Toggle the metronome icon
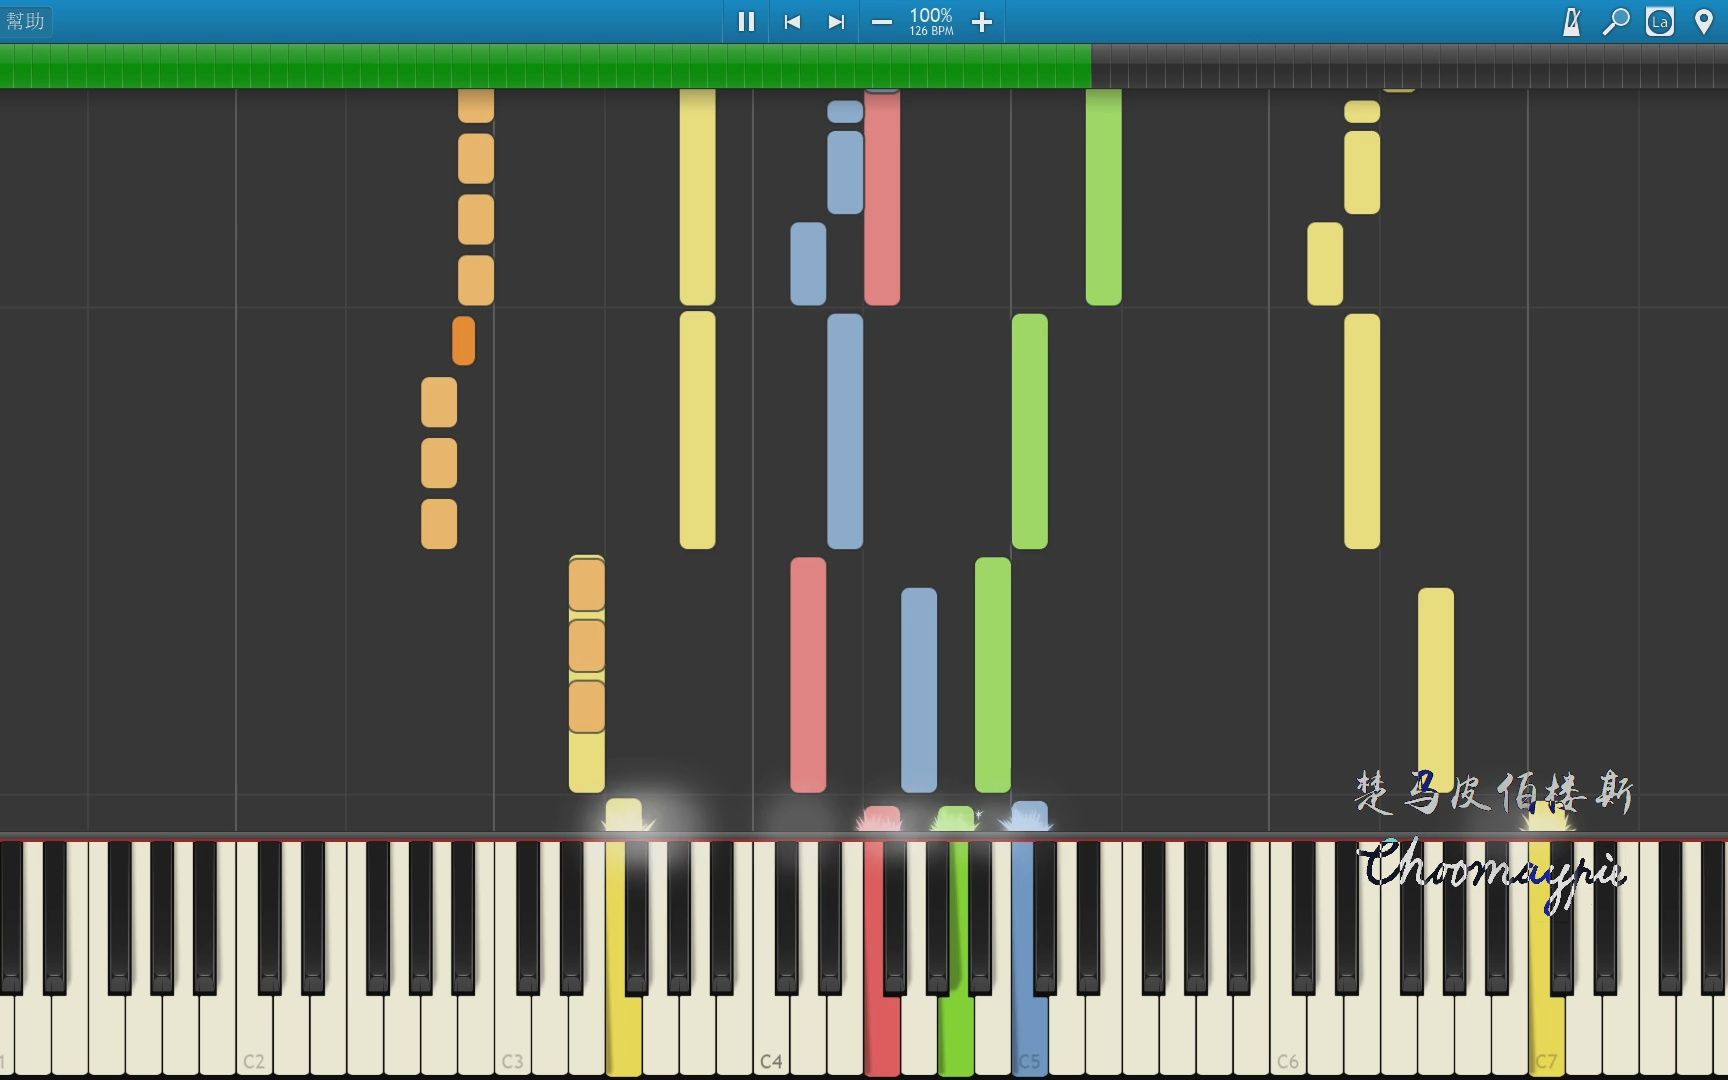Screen dimensions: 1728x1080 (x=1572, y=22)
